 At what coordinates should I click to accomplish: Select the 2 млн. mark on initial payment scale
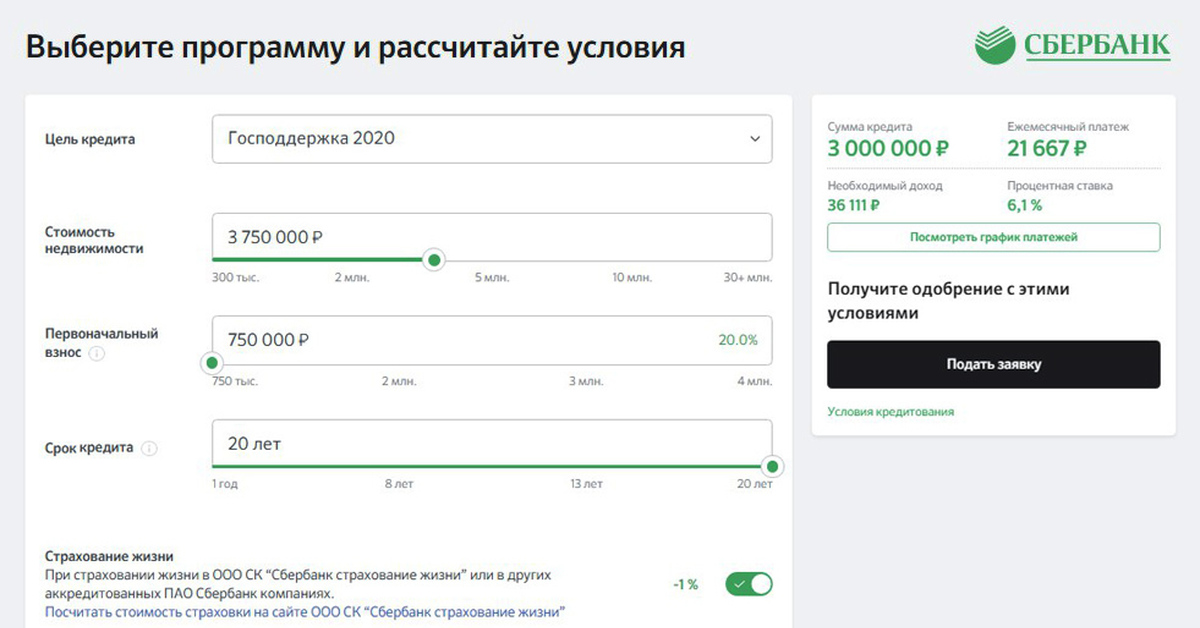point(399,382)
